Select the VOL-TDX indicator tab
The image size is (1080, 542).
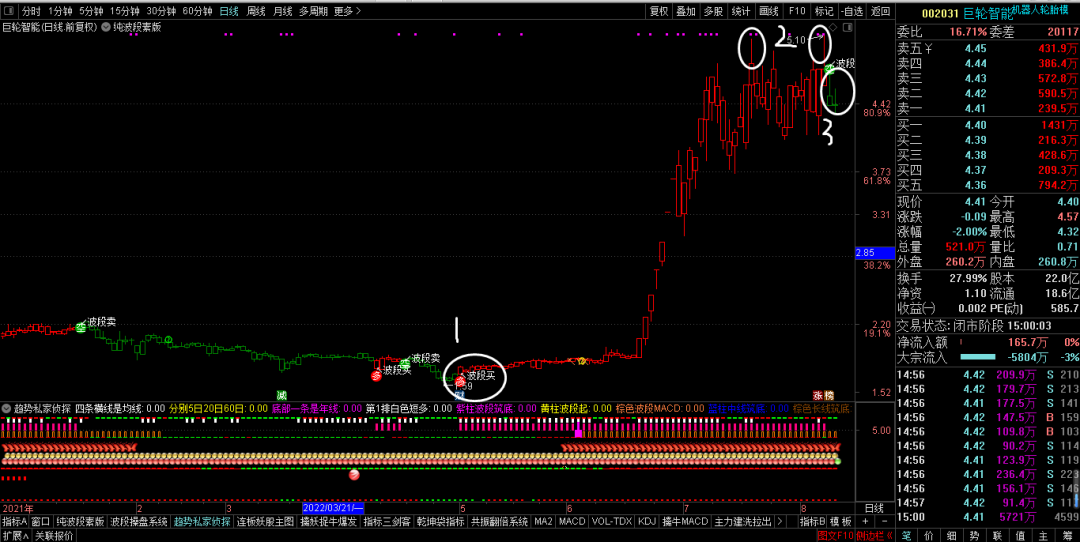pos(612,521)
